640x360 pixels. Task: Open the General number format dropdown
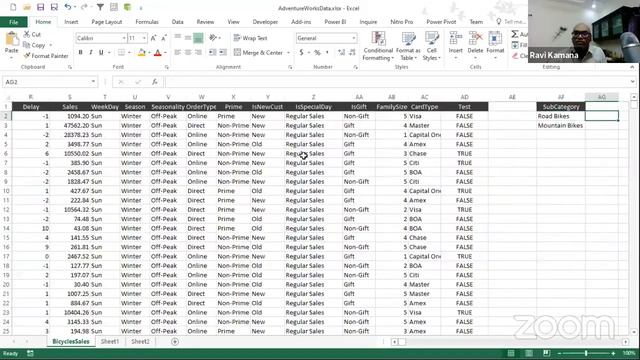353,38
